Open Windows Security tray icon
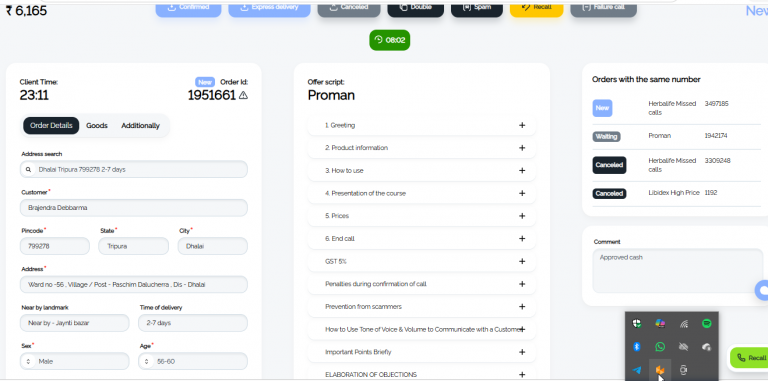The height and width of the screenshot is (381, 768). tap(637, 323)
